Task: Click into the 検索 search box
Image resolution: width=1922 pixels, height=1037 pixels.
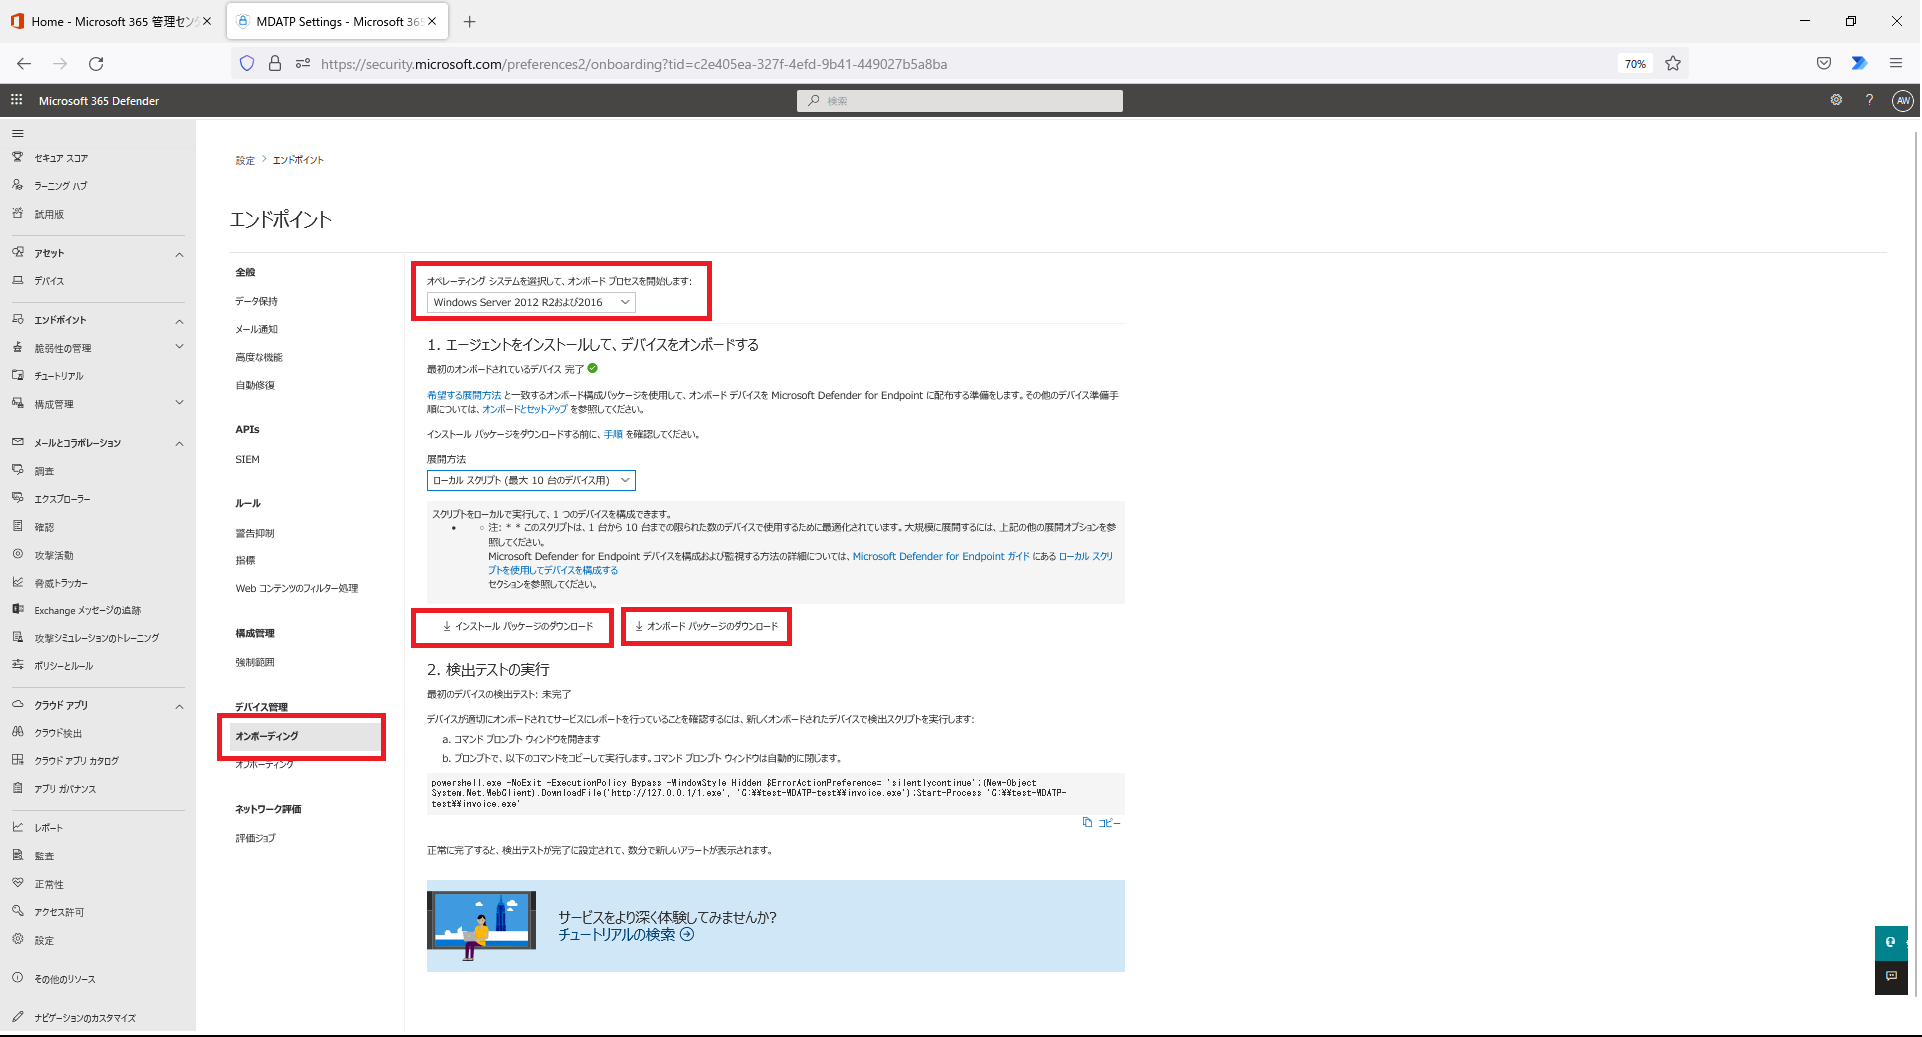Action: [960, 101]
